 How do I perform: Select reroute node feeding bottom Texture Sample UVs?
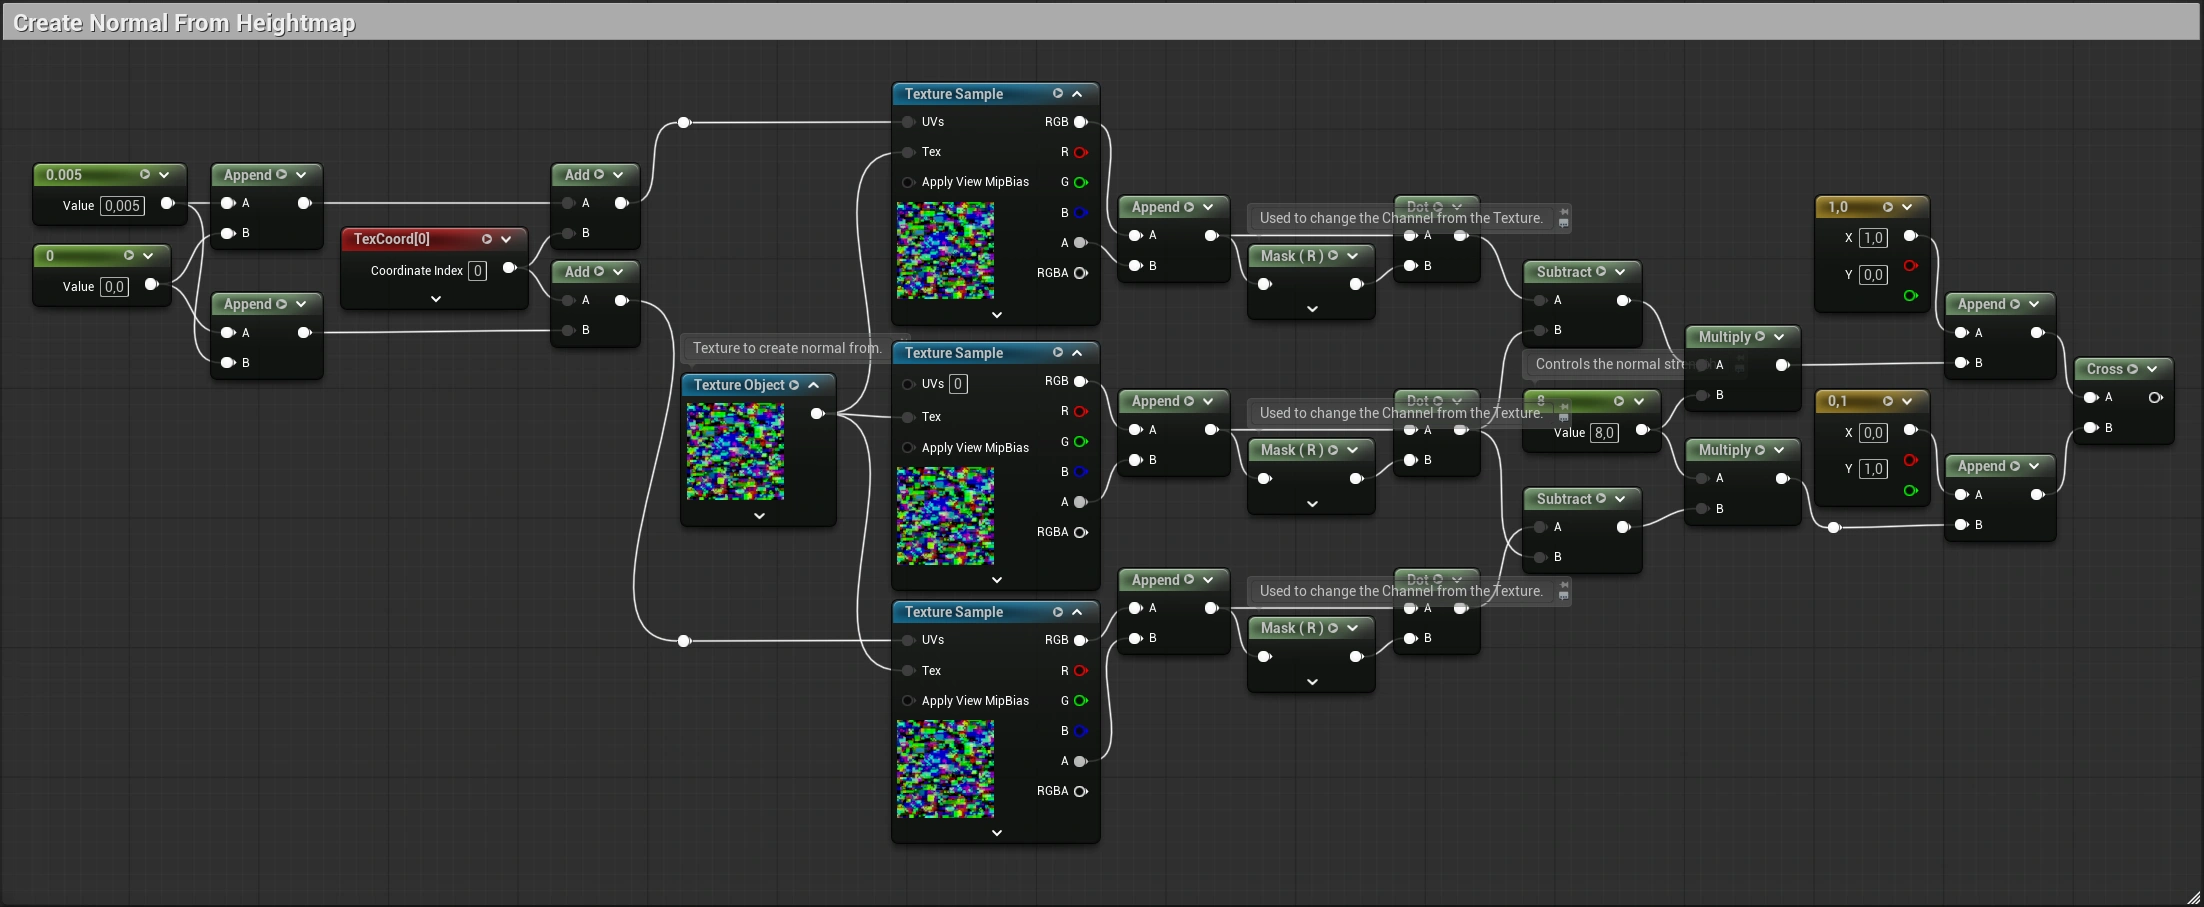(x=684, y=640)
